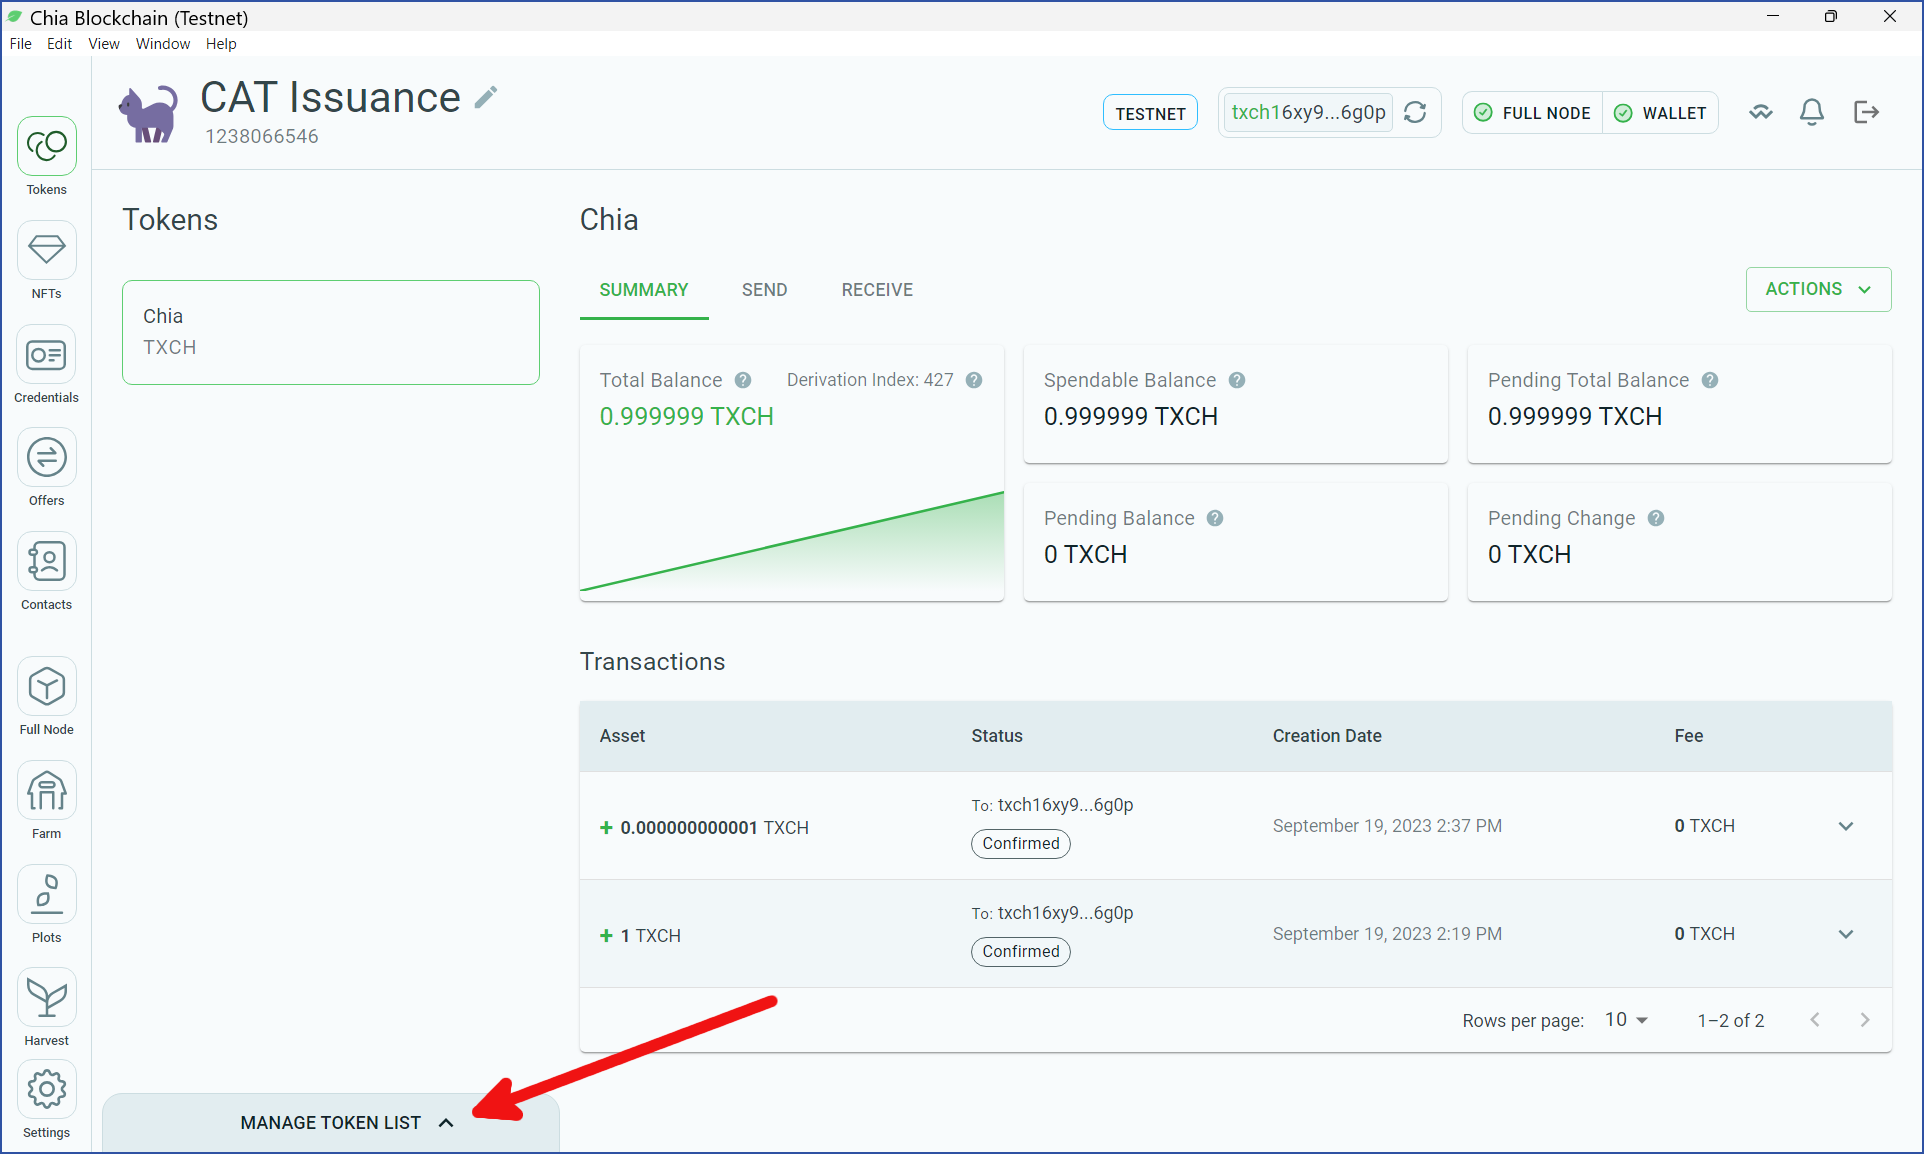This screenshot has height=1154, width=1924.
Task: Click the September 19, 2023 2:19 PM date
Action: (x=1387, y=934)
